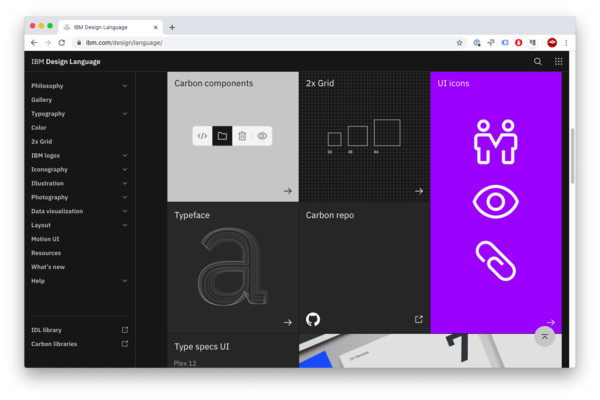Expand the Data visualization chevron
This screenshot has height=400, width=600.
[125, 211]
